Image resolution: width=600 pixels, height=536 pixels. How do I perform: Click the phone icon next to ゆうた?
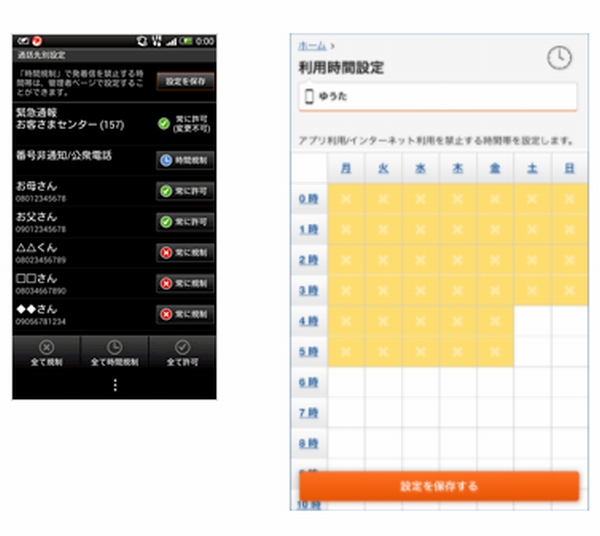tap(309, 97)
